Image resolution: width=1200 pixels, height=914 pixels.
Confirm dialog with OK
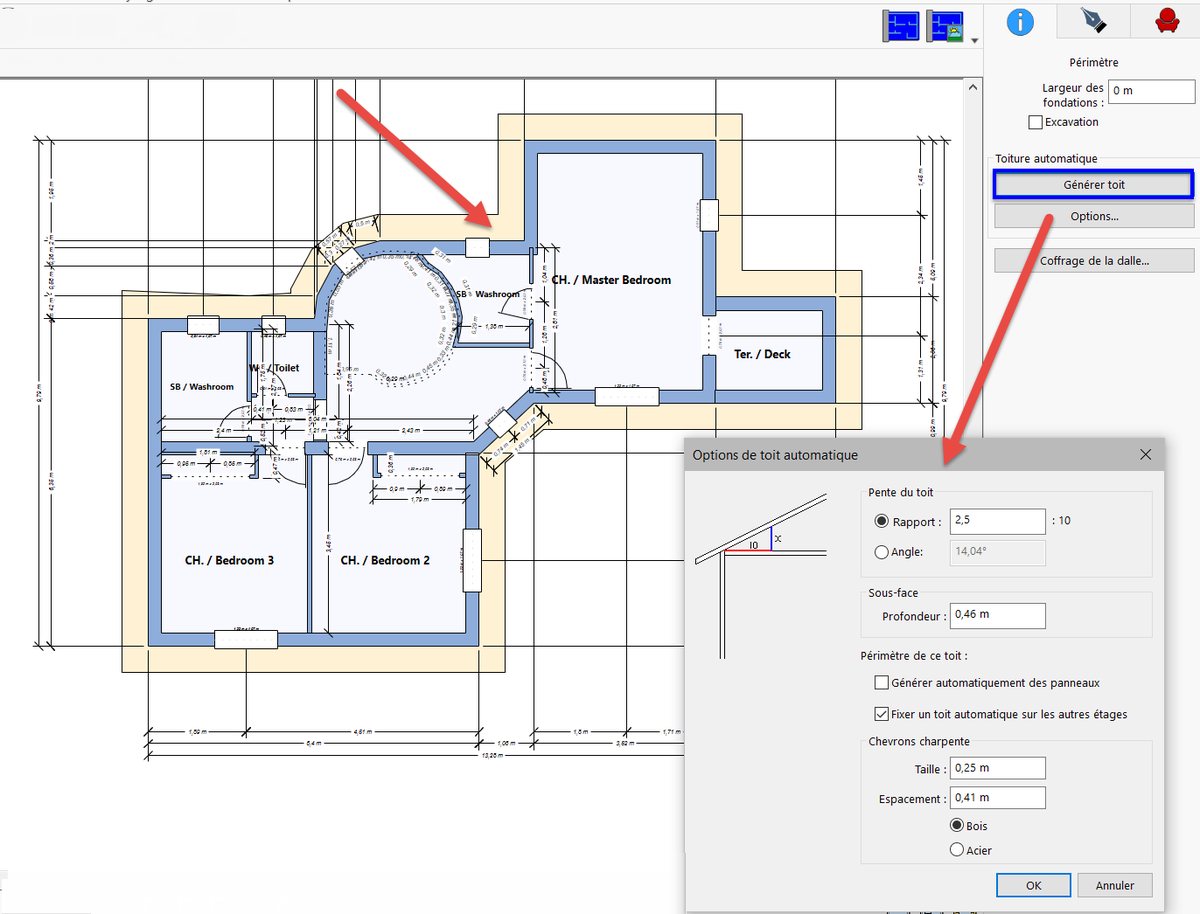(1034, 885)
